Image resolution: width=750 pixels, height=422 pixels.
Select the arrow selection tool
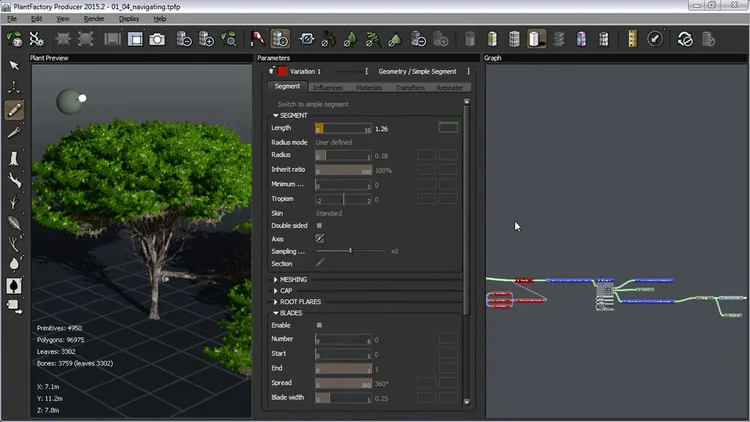(x=14, y=66)
